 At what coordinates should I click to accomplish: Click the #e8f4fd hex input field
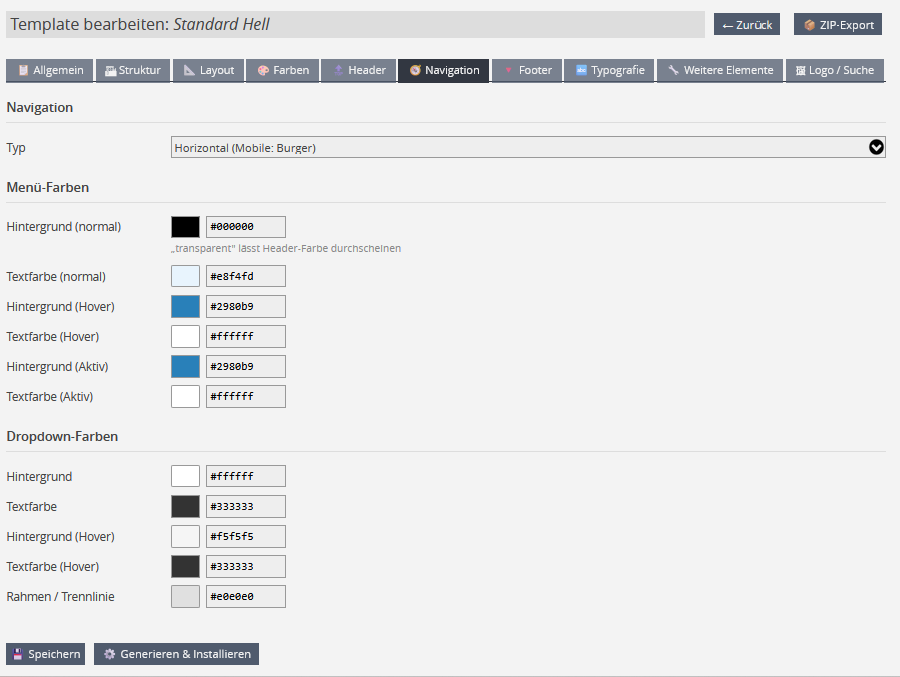(246, 276)
